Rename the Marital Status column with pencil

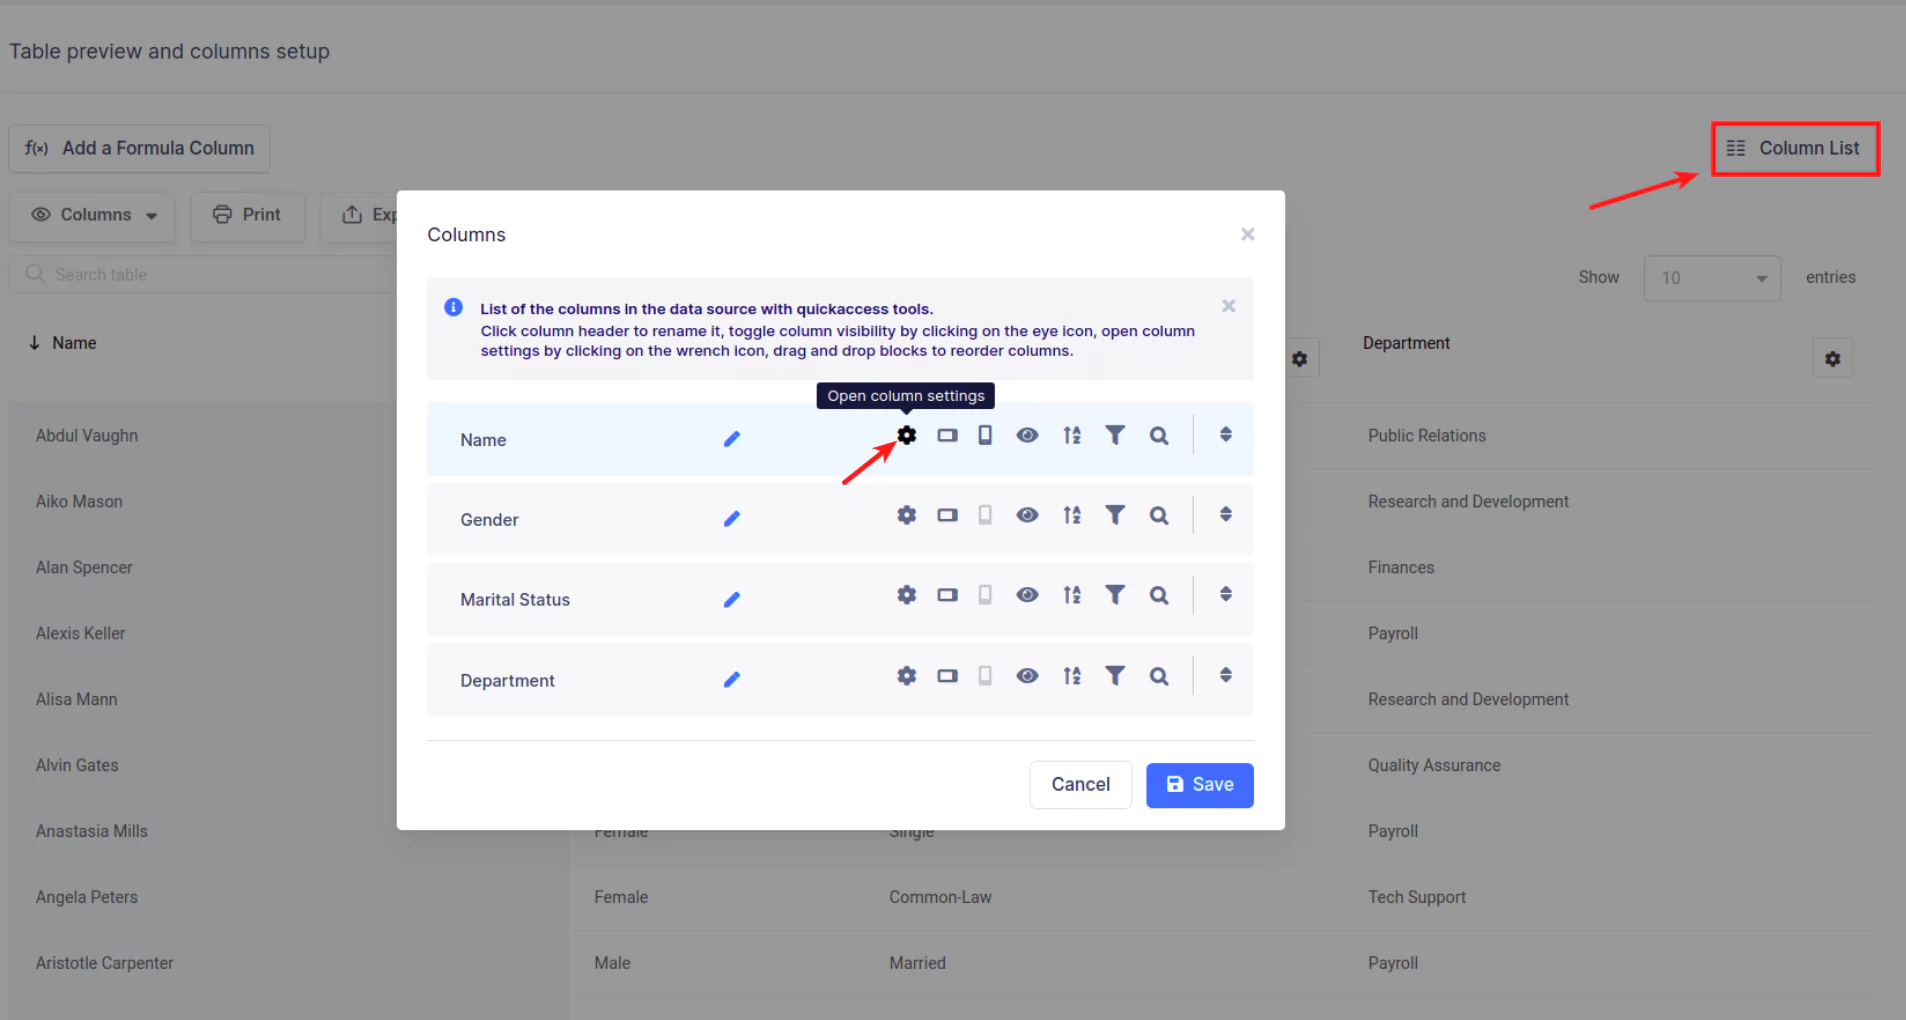(732, 599)
